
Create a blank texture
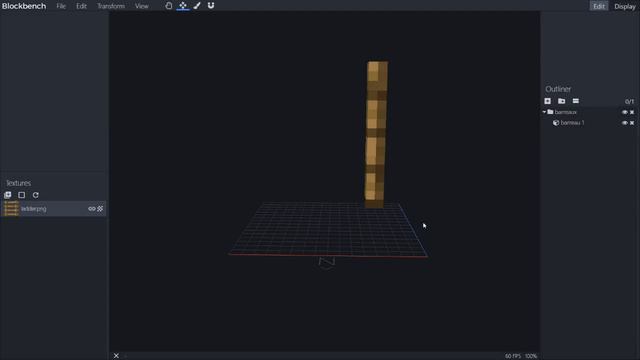22,195
